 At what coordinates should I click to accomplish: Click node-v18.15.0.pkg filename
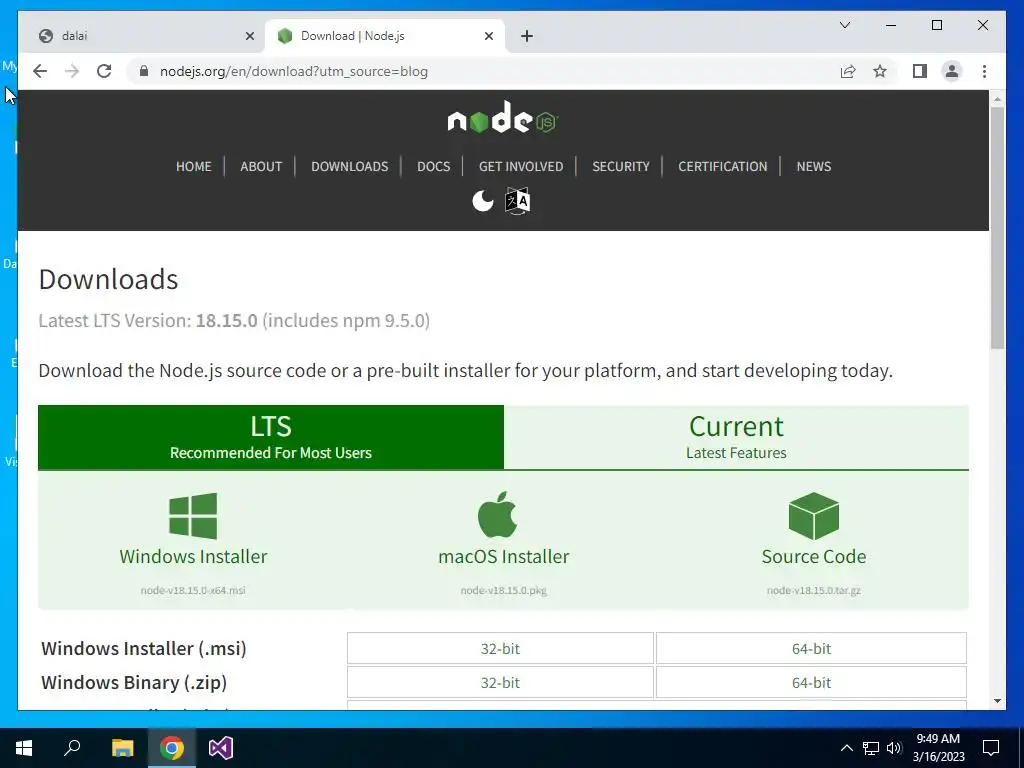(x=504, y=590)
